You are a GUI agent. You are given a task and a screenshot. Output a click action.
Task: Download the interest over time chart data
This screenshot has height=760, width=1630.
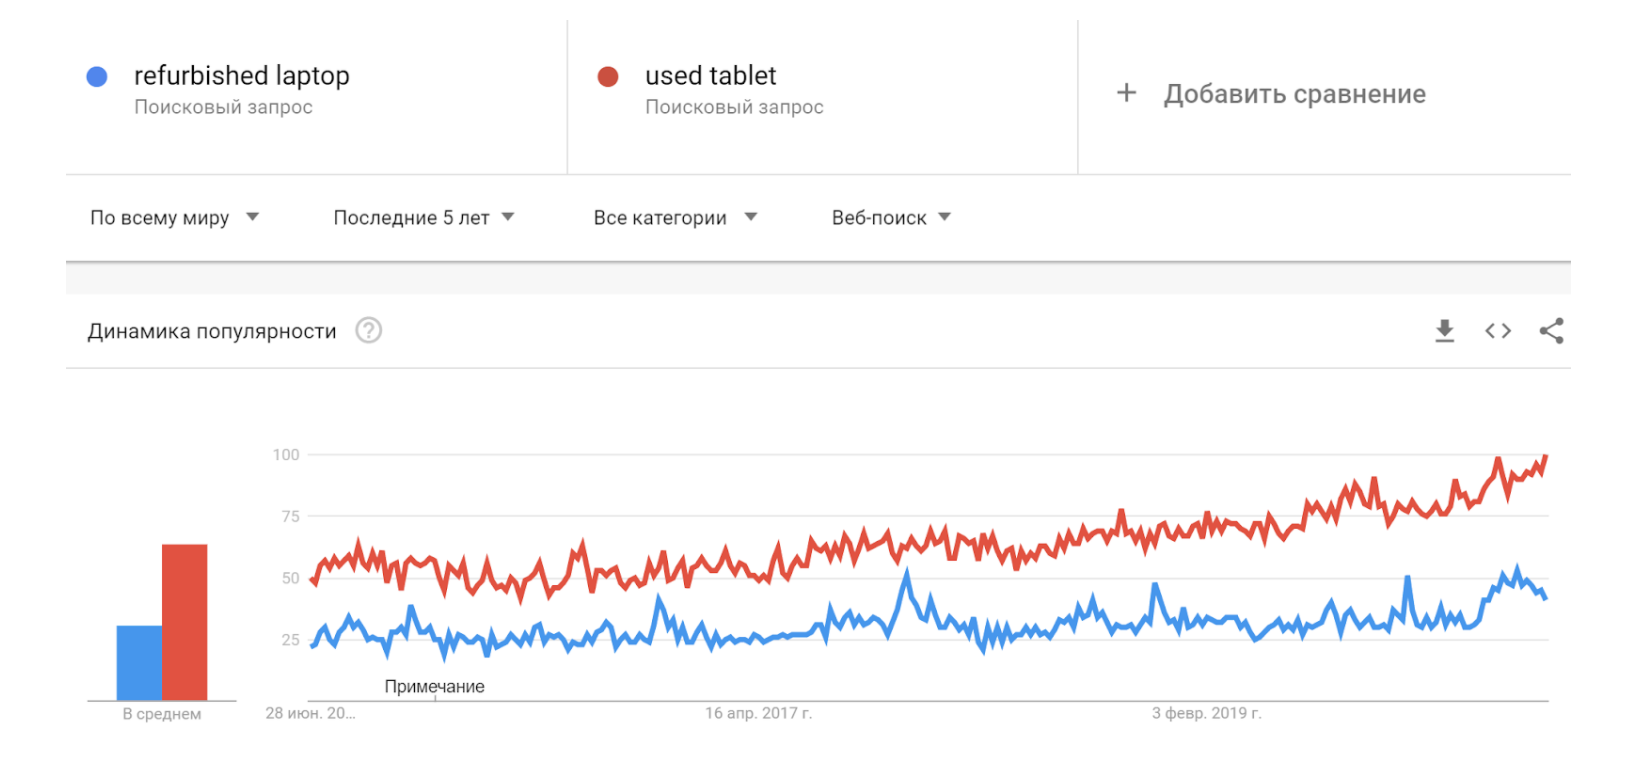point(1444,331)
